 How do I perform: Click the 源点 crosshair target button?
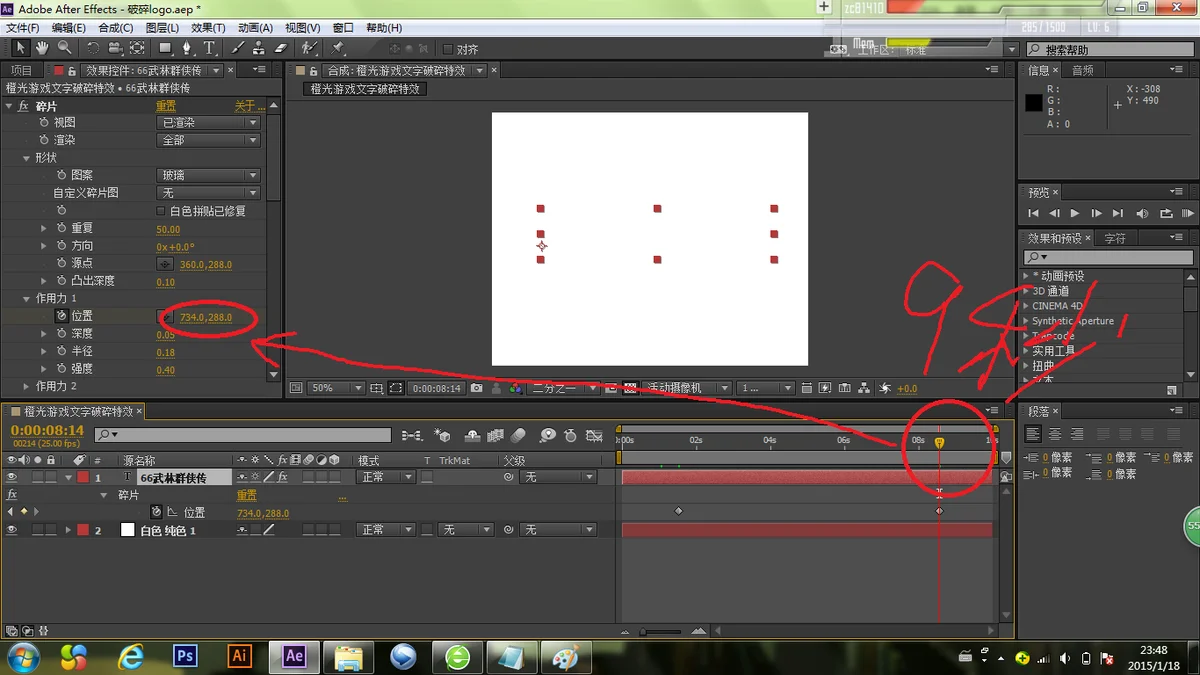click(x=166, y=264)
